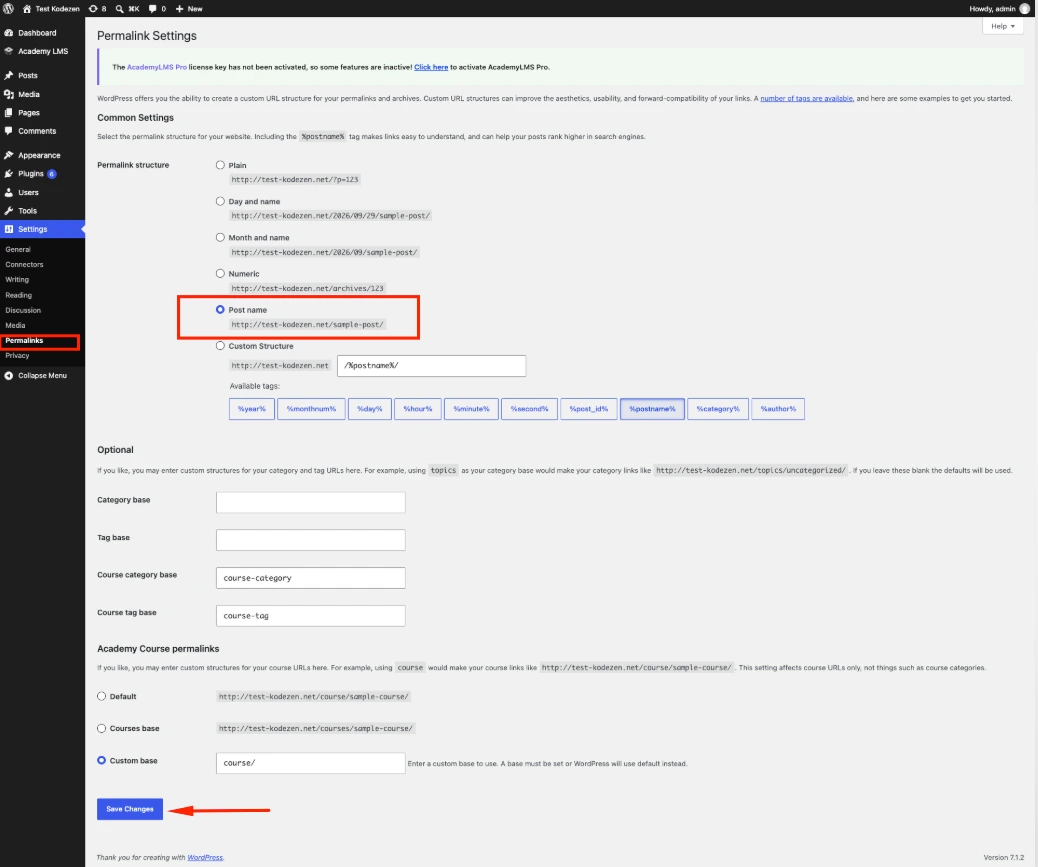The height and width of the screenshot is (867, 1038).
Task: Click the Posts pushpin icon
Action: tap(9, 75)
